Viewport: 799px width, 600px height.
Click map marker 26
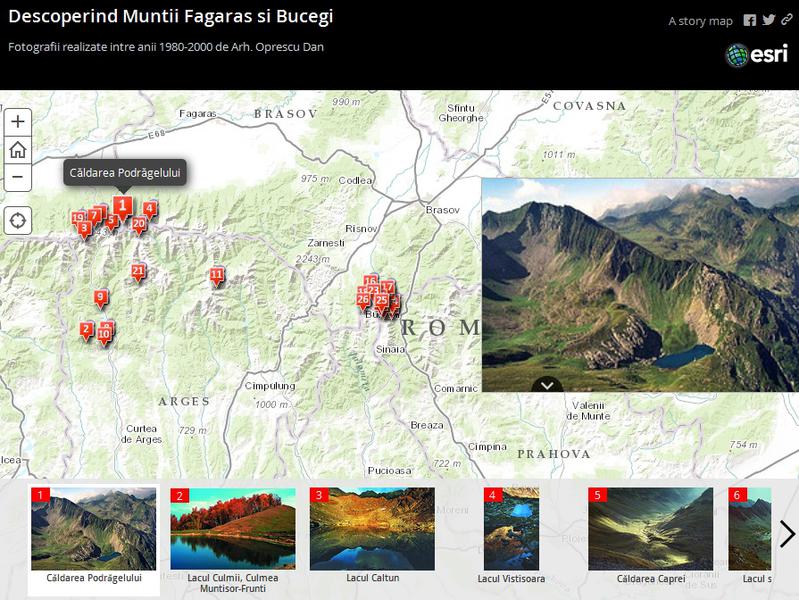click(363, 301)
